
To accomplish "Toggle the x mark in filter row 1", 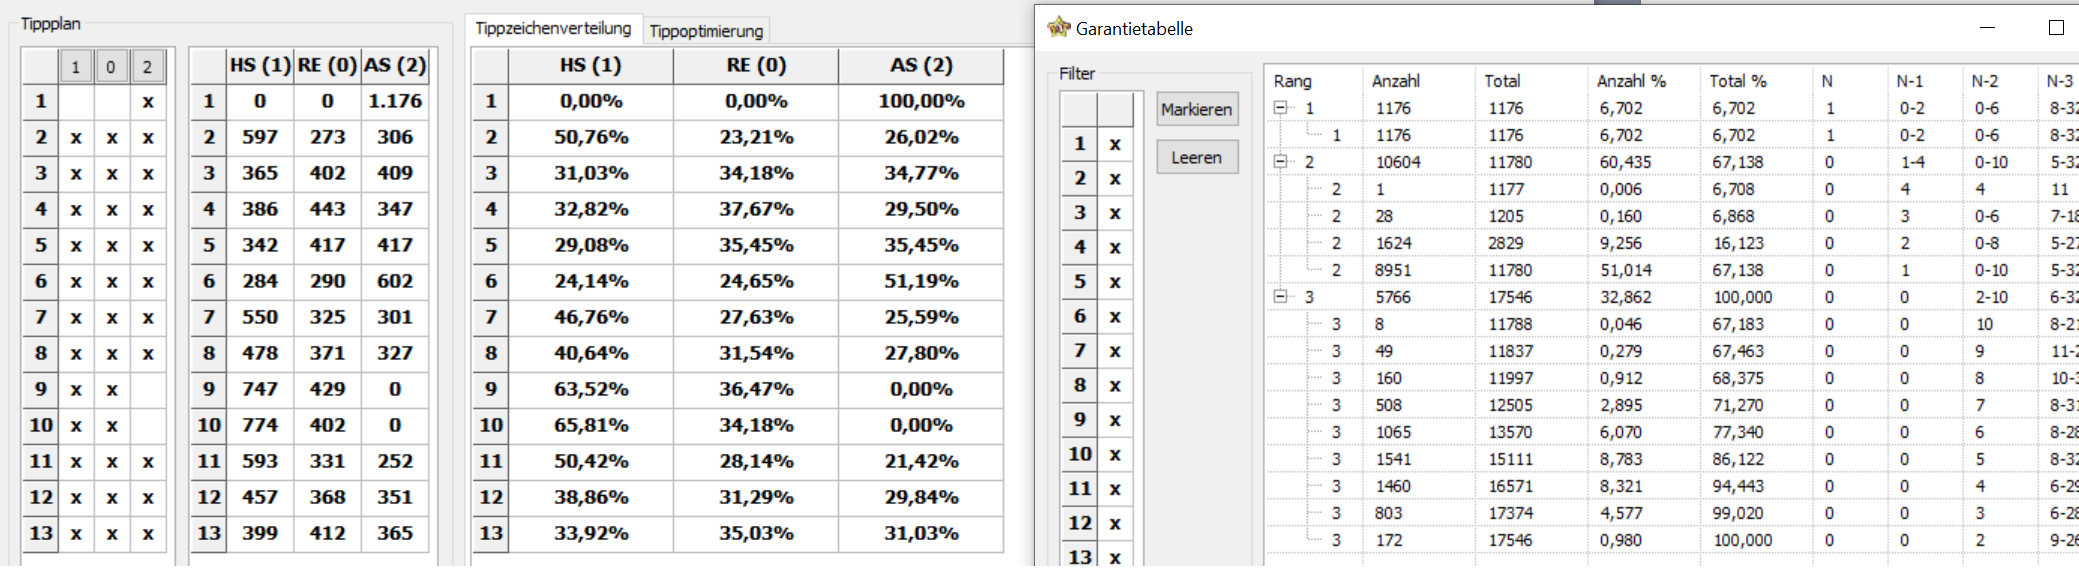I will [x=1115, y=145].
